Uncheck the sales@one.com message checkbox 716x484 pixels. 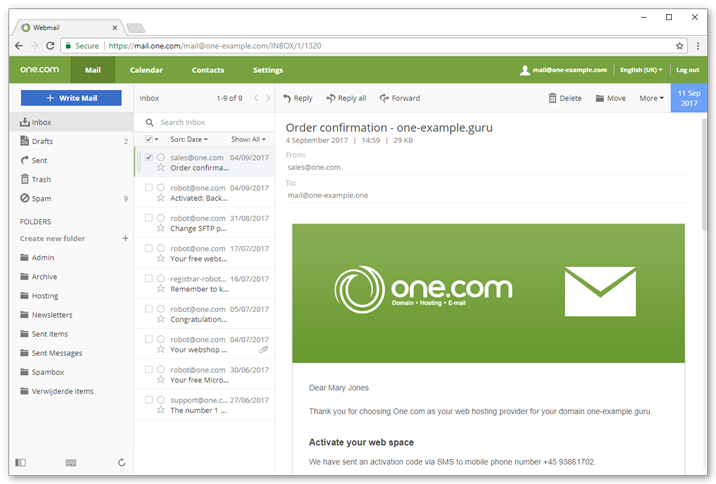click(x=149, y=157)
